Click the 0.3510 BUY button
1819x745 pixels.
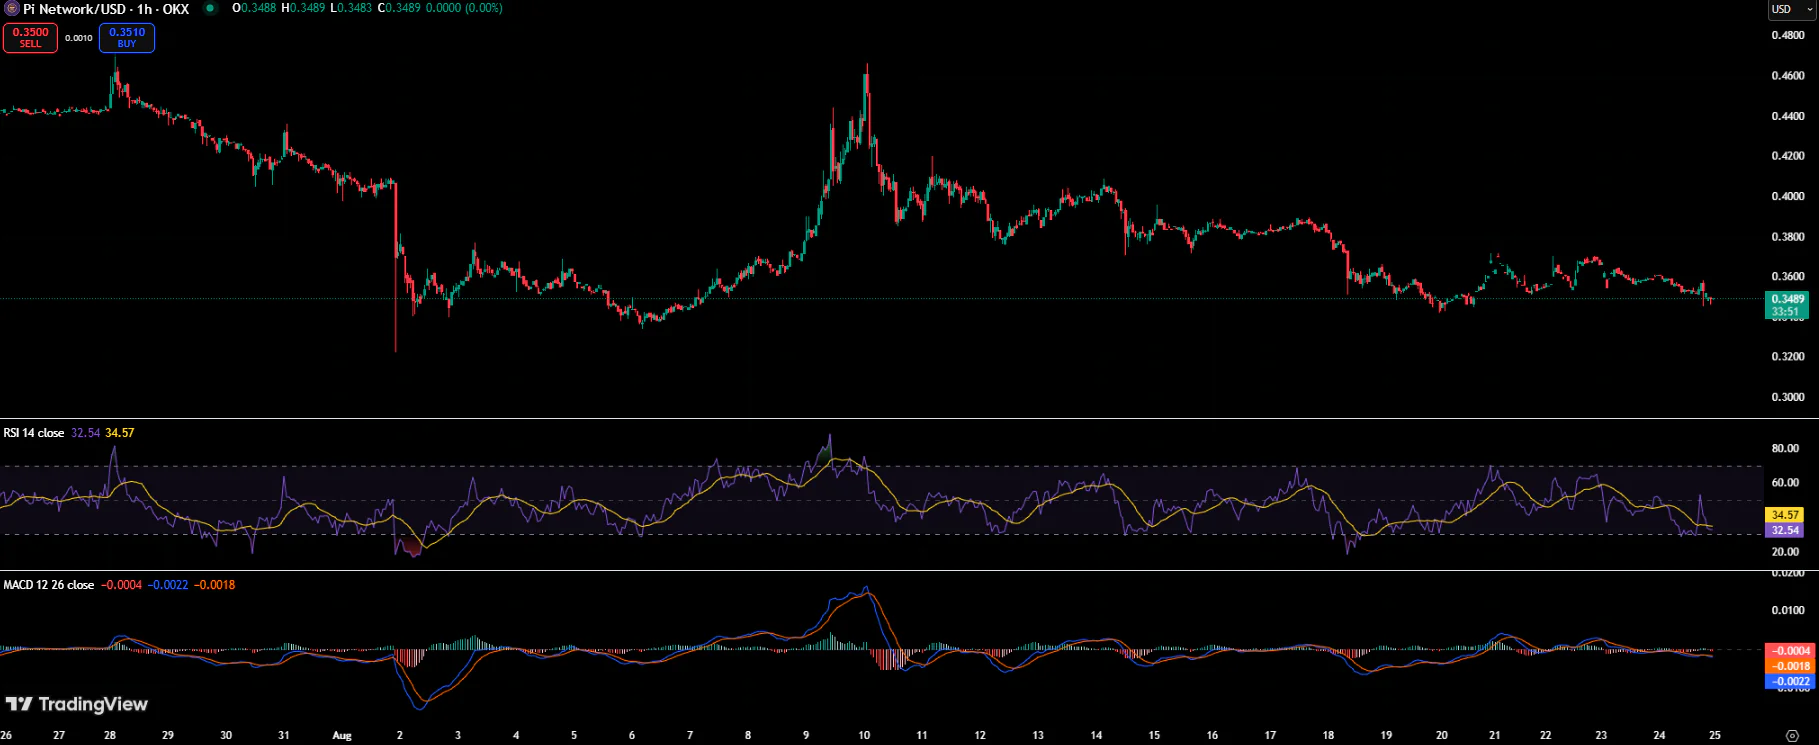[127, 38]
